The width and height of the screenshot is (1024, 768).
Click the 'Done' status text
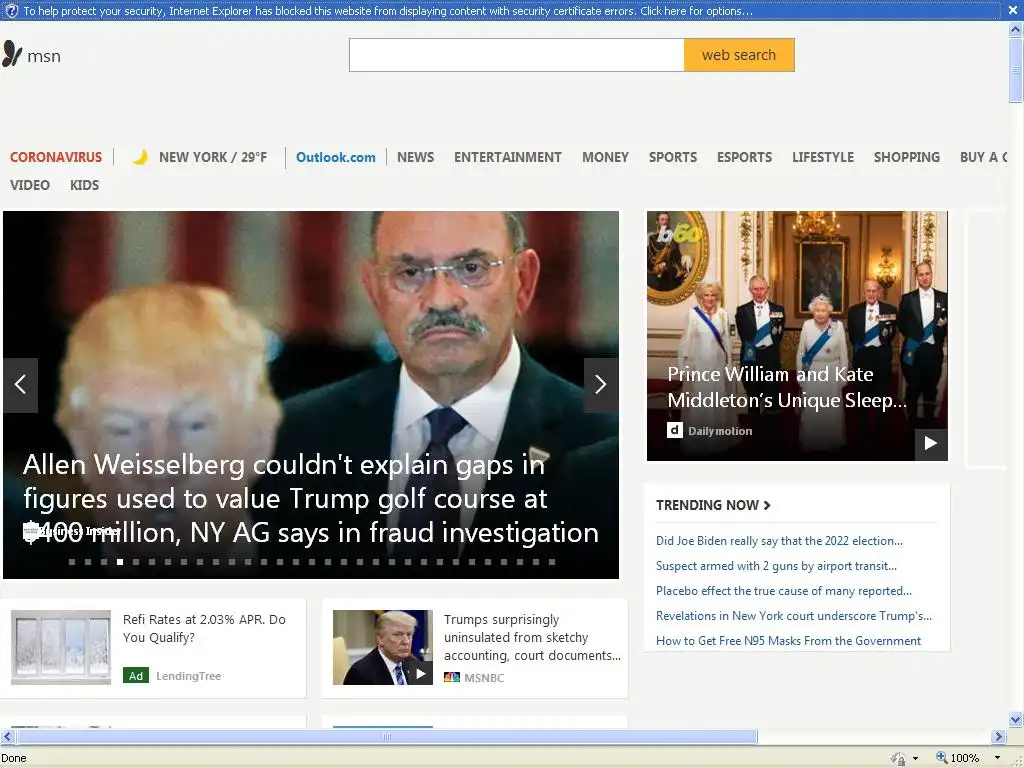[14, 758]
